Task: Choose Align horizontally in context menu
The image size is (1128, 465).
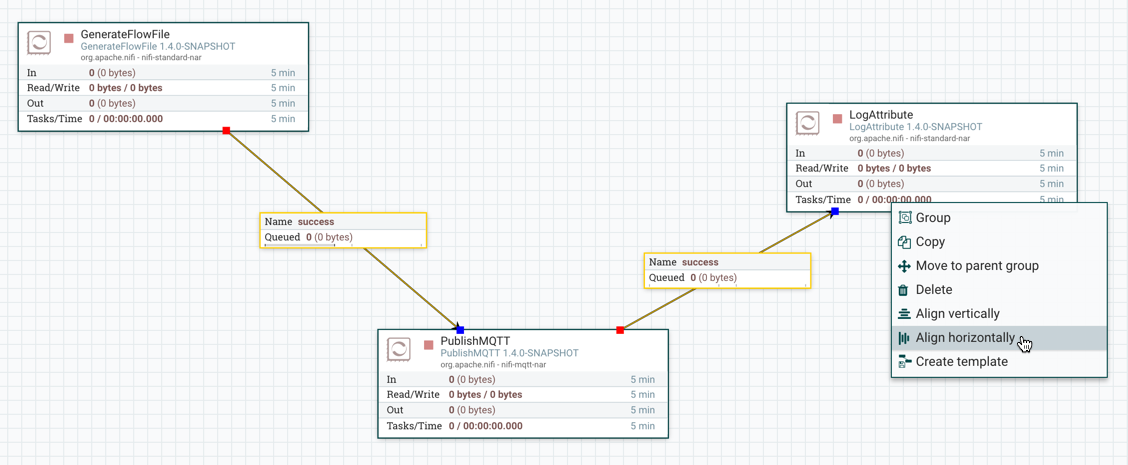Action: 964,338
